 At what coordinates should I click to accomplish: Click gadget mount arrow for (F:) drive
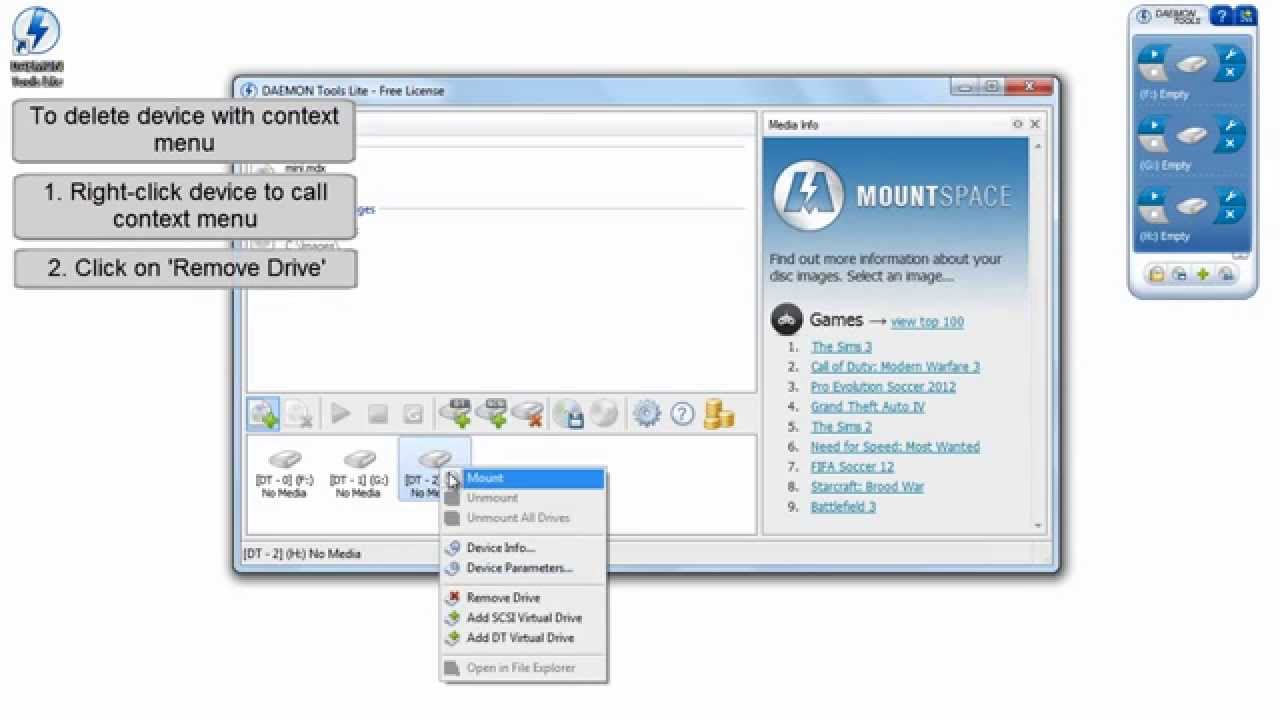point(1153,53)
